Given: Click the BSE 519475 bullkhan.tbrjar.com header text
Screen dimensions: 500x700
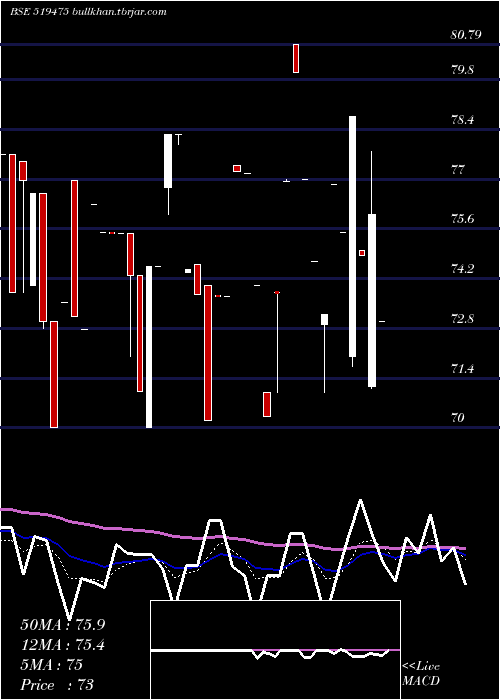Looking at the screenshot, I should coord(88,12).
